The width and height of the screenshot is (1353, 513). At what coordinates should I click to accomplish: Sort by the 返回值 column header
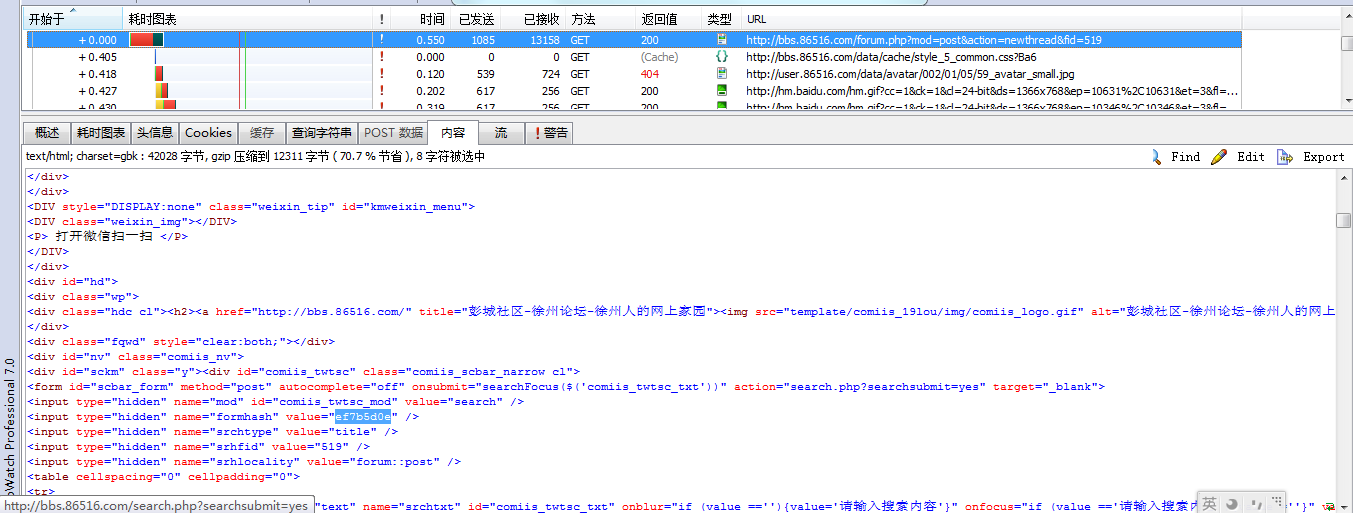[668, 19]
